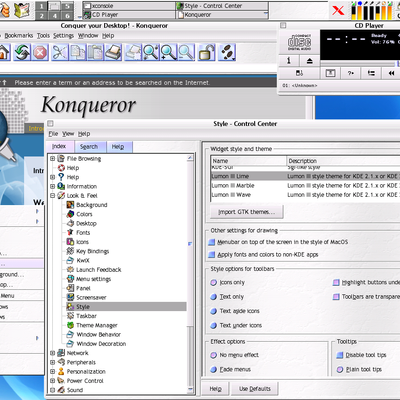This screenshot has width=400, height=400.
Task: Open the Fonts settings module
Action: point(83,232)
